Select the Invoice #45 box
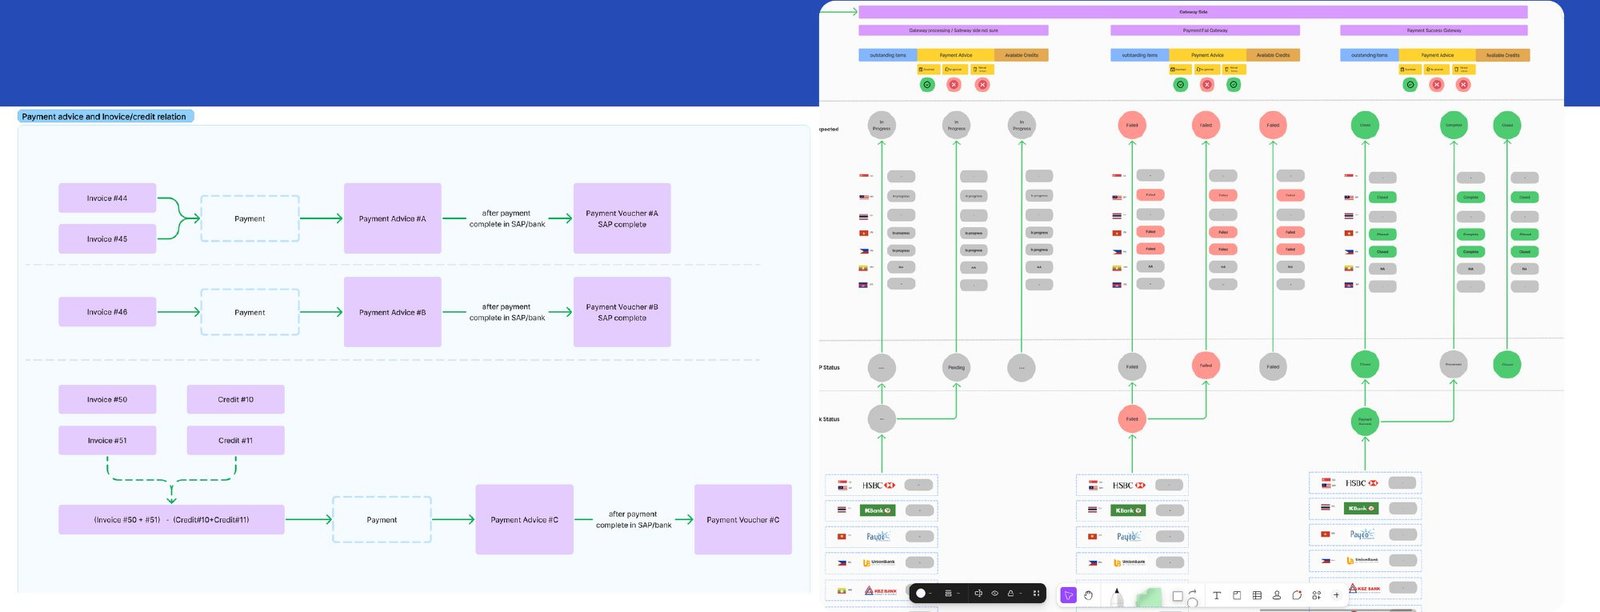The height and width of the screenshot is (612, 1600). tap(107, 239)
